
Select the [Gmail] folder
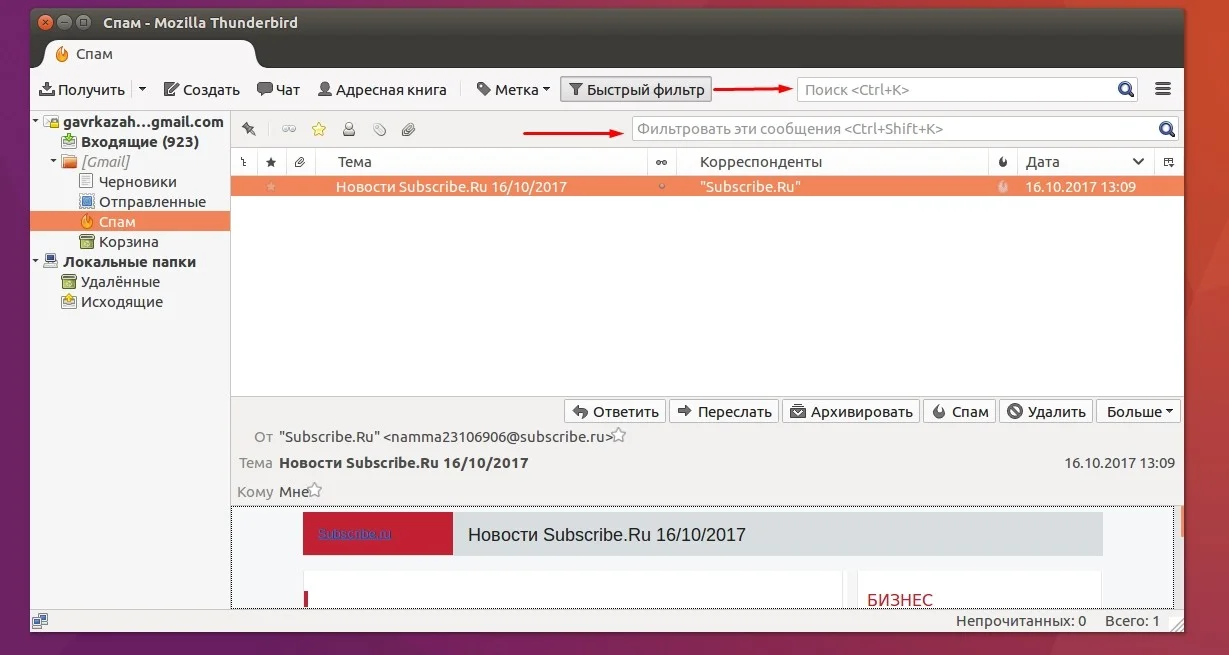click(x=96, y=162)
